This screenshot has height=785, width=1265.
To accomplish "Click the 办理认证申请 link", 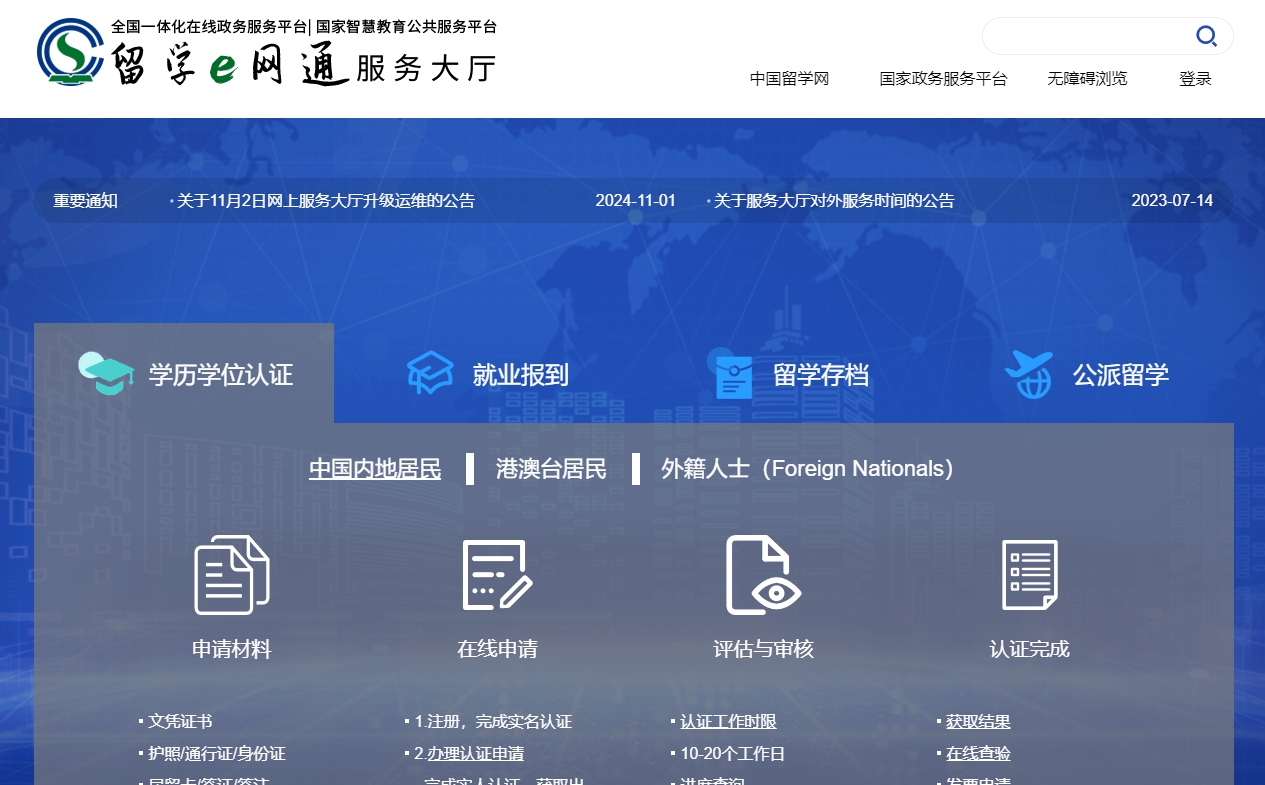I will point(475,753).
